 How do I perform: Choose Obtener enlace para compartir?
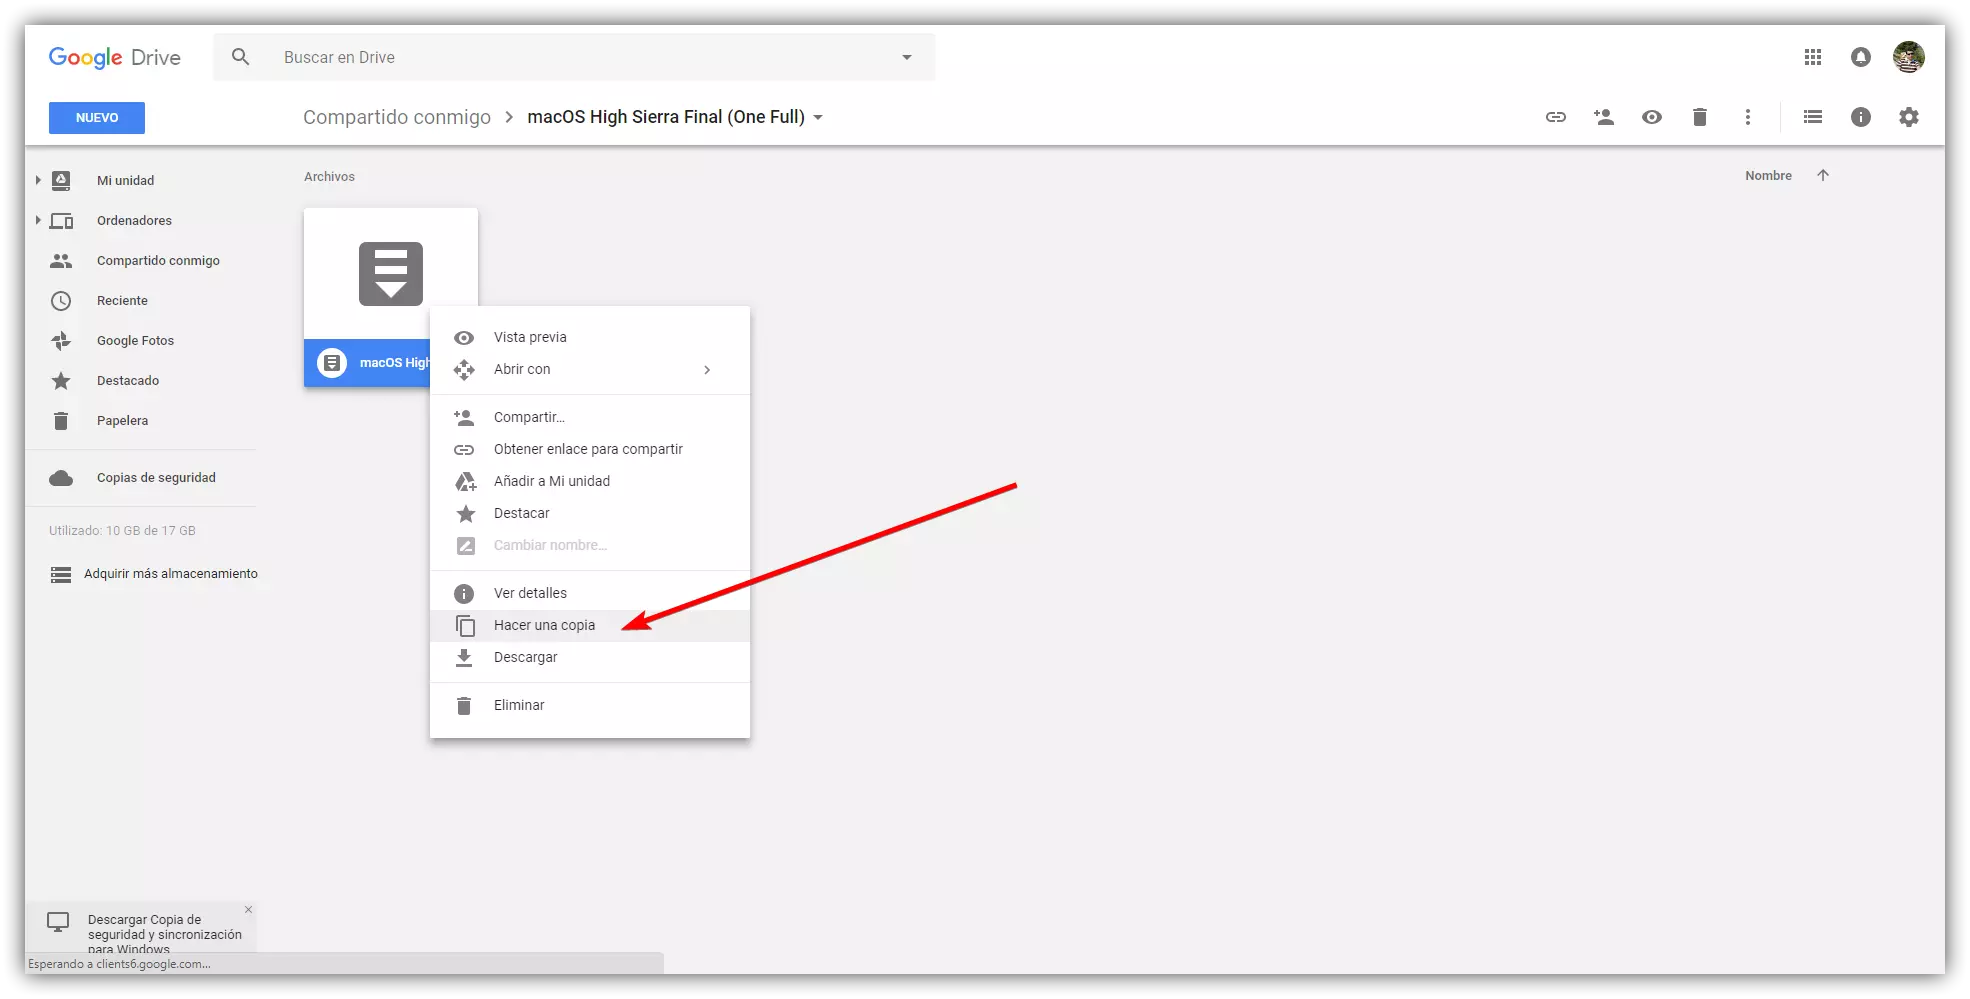coord(590,449)
